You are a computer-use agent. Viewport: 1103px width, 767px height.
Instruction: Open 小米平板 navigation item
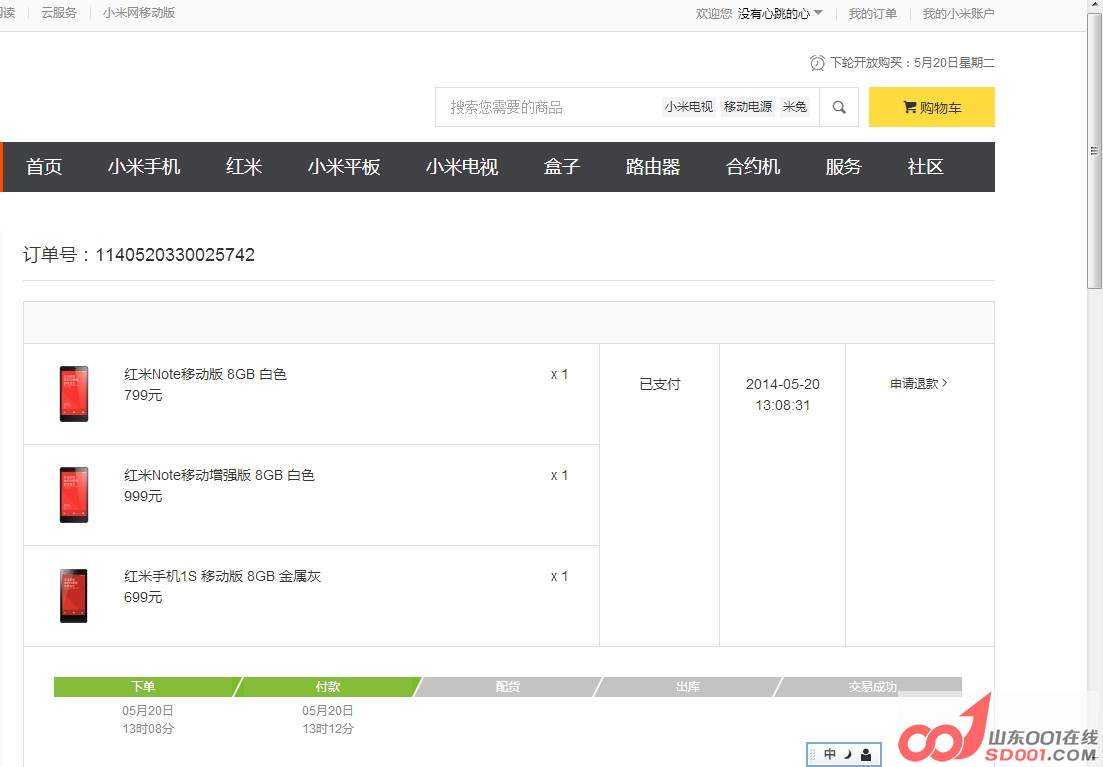pos(344,167)
